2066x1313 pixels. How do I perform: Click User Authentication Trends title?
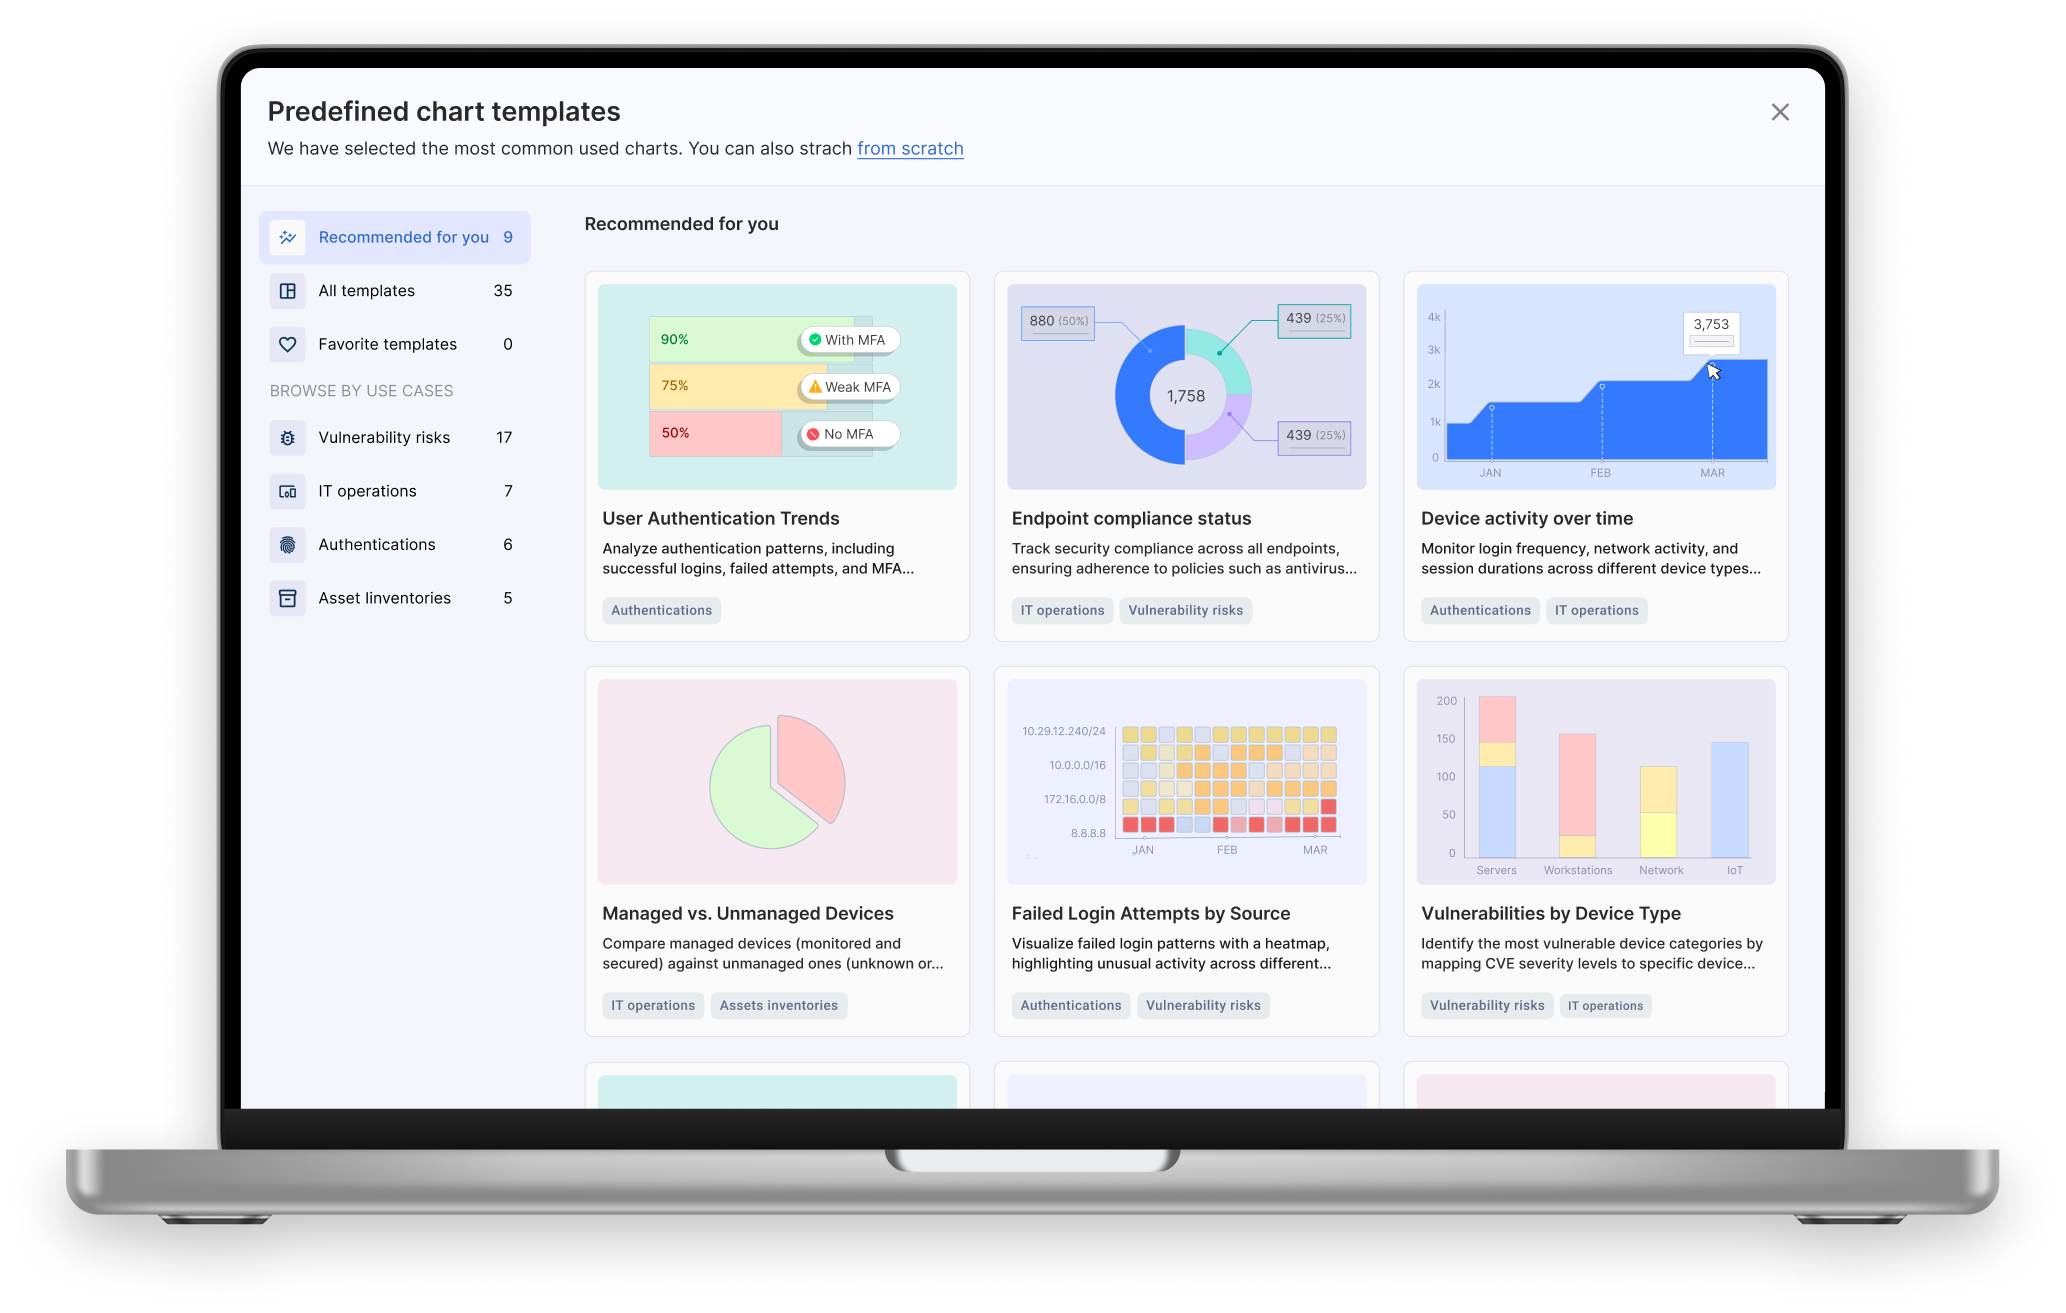tap(721, 518)
